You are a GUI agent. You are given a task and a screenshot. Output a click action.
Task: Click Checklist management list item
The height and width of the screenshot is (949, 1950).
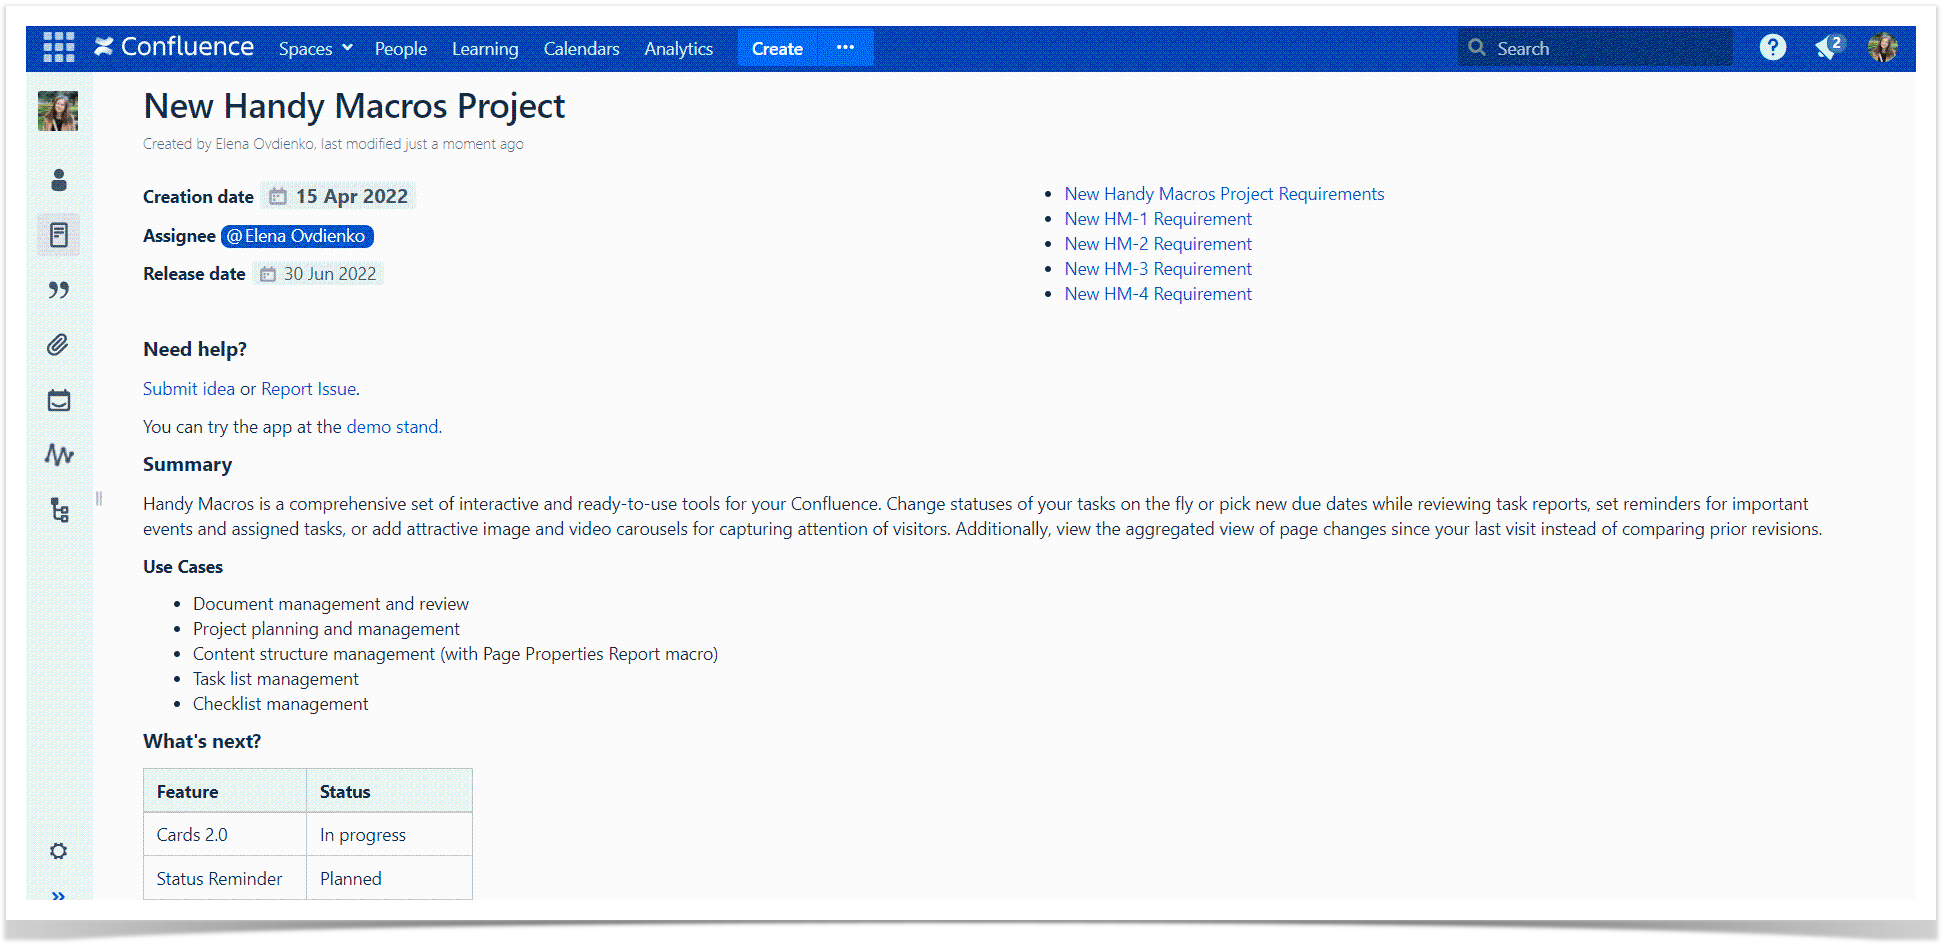(x=280, y=704)
